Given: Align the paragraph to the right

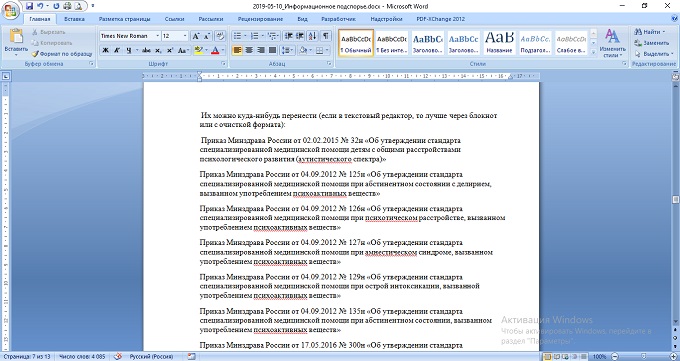Looking at the screenshot, I should point(261,50).
